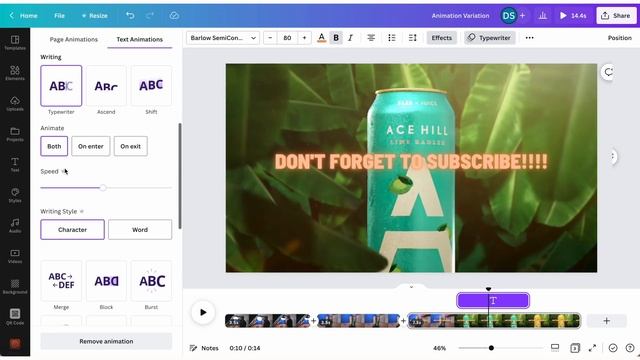Viewport: 640px width, 360px height.
Task: Open the insights chart icon
Action: tap(542, 16)
